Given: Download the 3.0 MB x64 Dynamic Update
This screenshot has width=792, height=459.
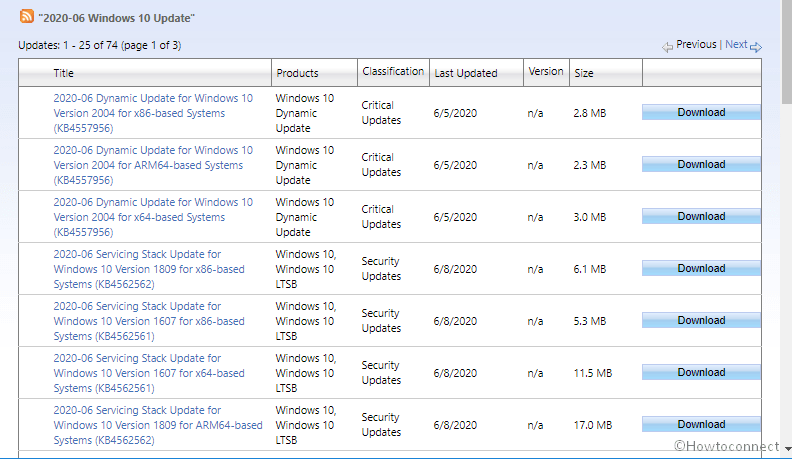Looking at the screenshot, I should click(x=701, y=216).
